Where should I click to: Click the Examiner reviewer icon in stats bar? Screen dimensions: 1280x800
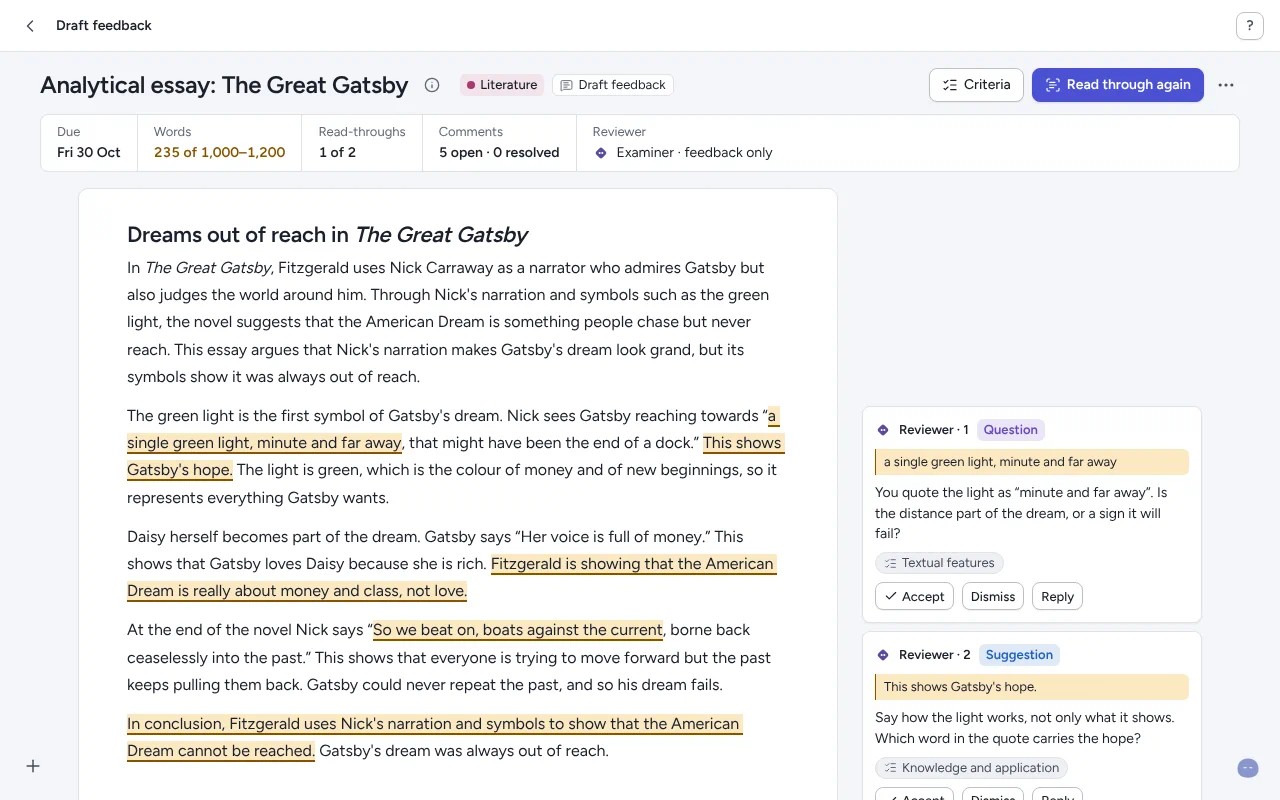601,153
